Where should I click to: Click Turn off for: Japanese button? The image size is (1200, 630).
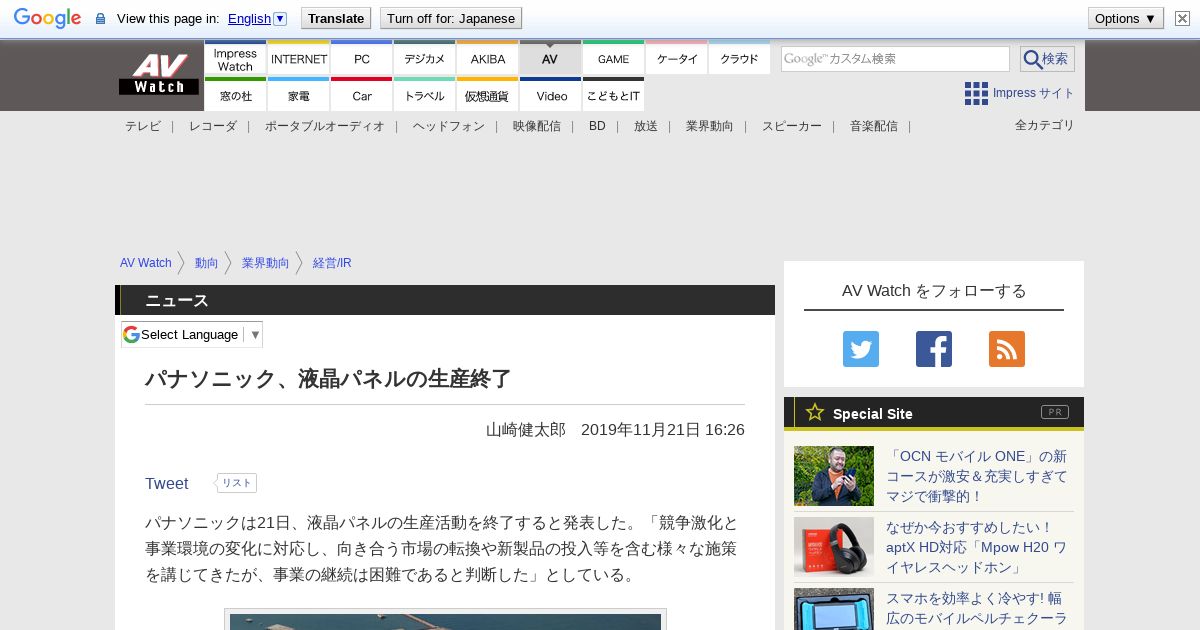[451, 18]
